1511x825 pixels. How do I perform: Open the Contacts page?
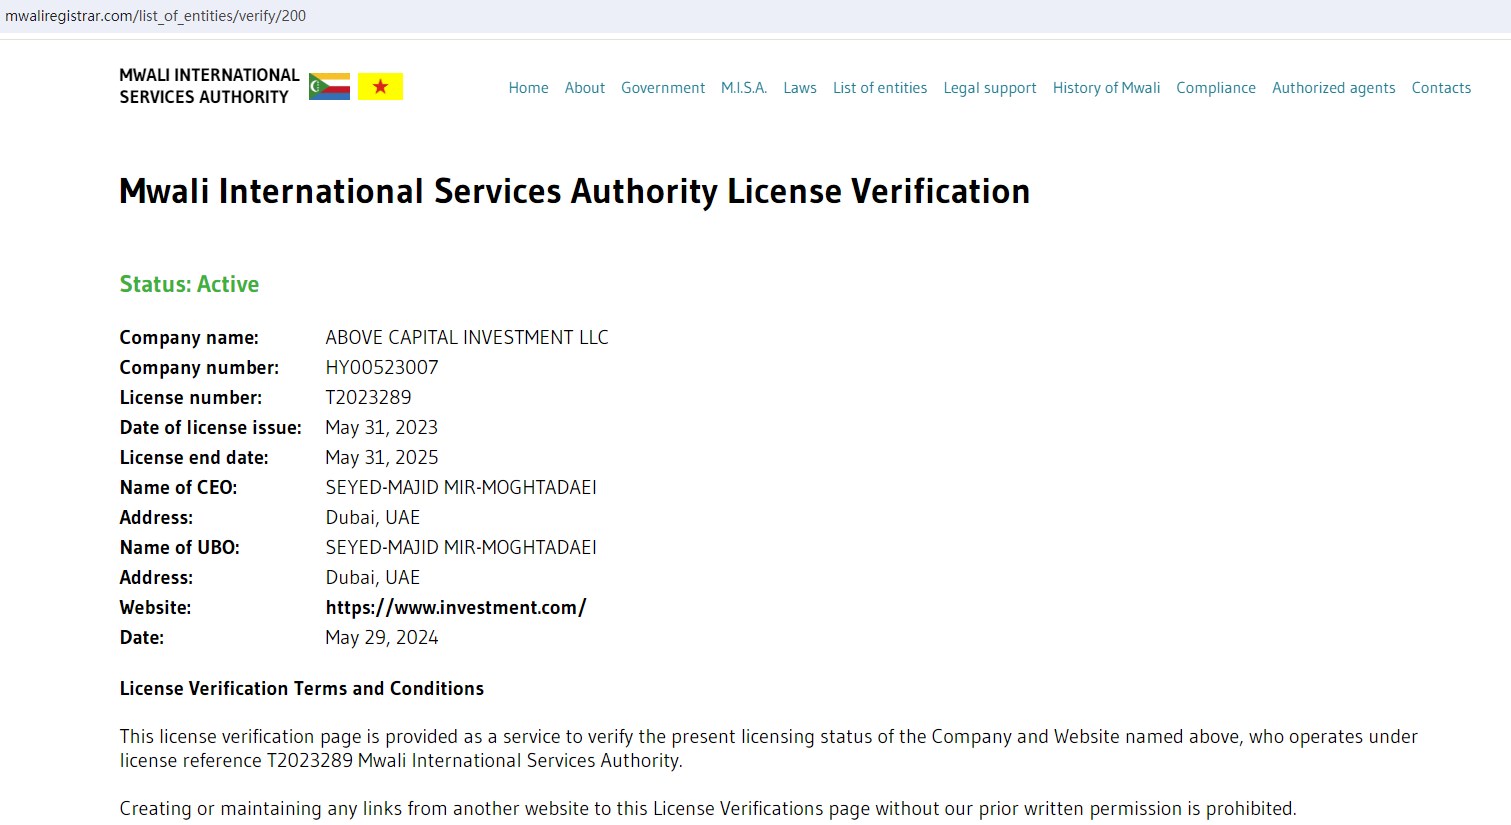[1440, 88]
